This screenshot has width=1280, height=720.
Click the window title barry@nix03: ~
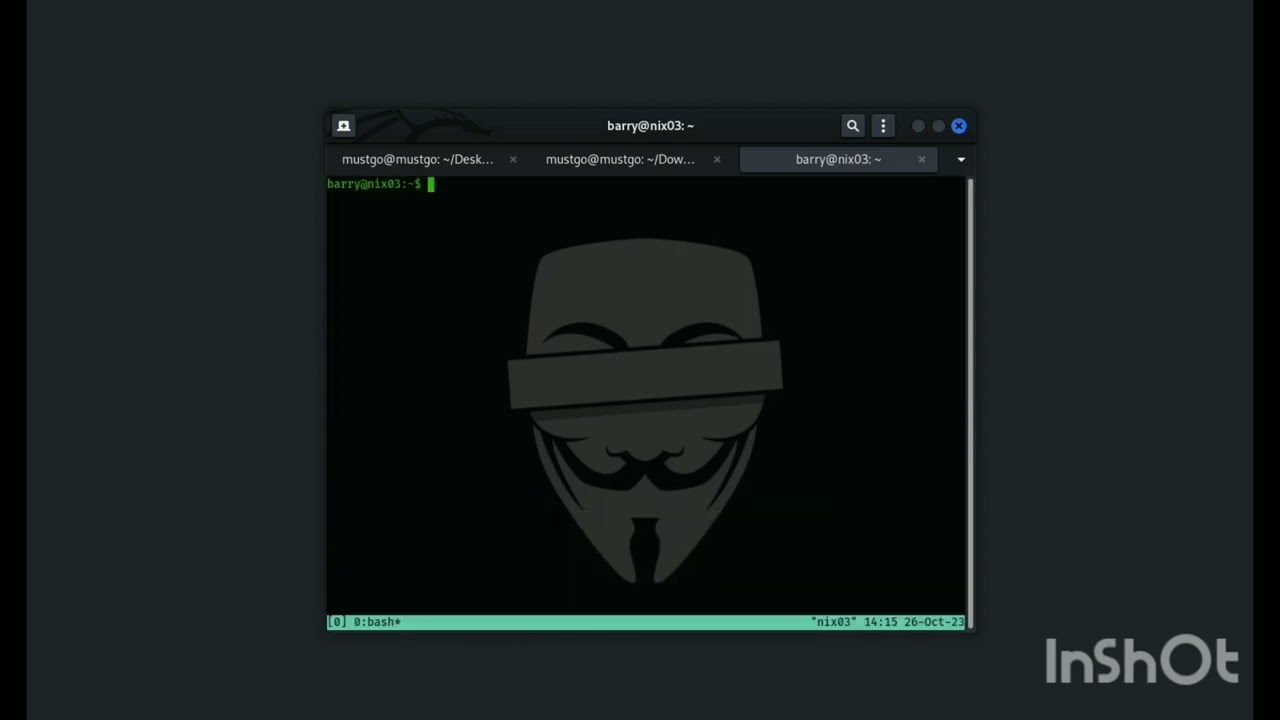pos(650,126)
